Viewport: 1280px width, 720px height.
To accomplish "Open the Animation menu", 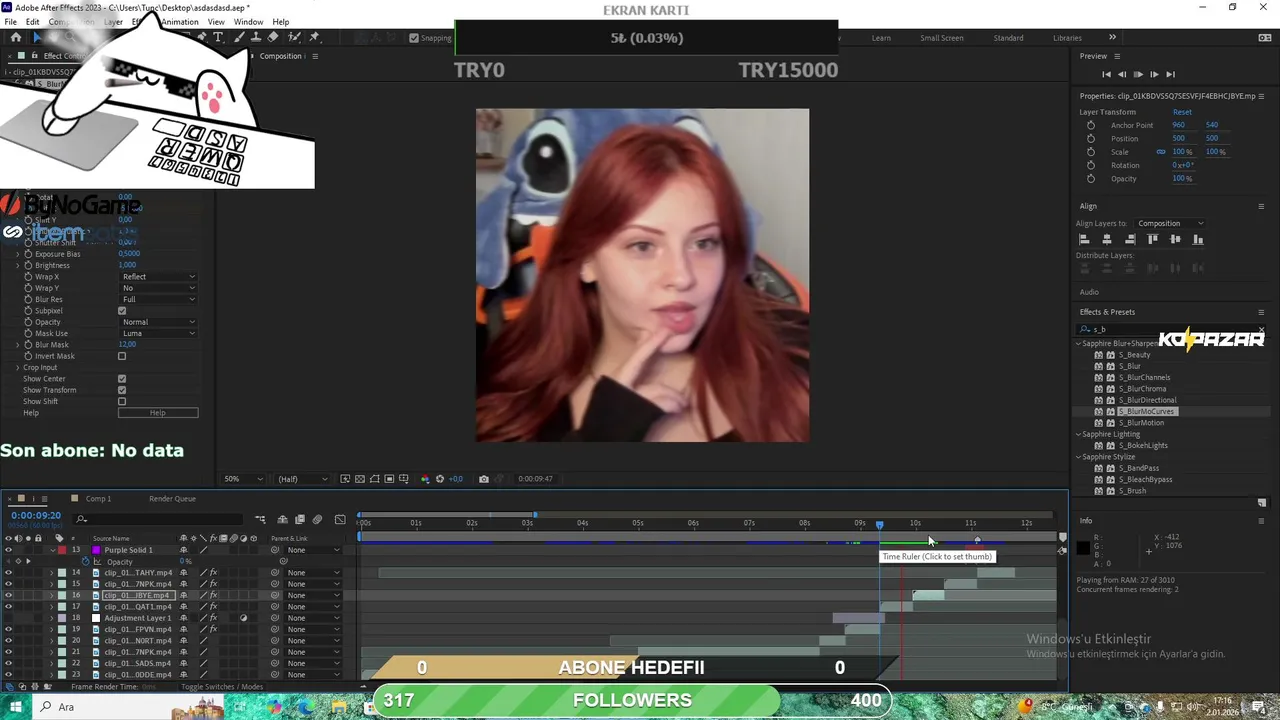I will pyautogui.click(x=179, y=22).
